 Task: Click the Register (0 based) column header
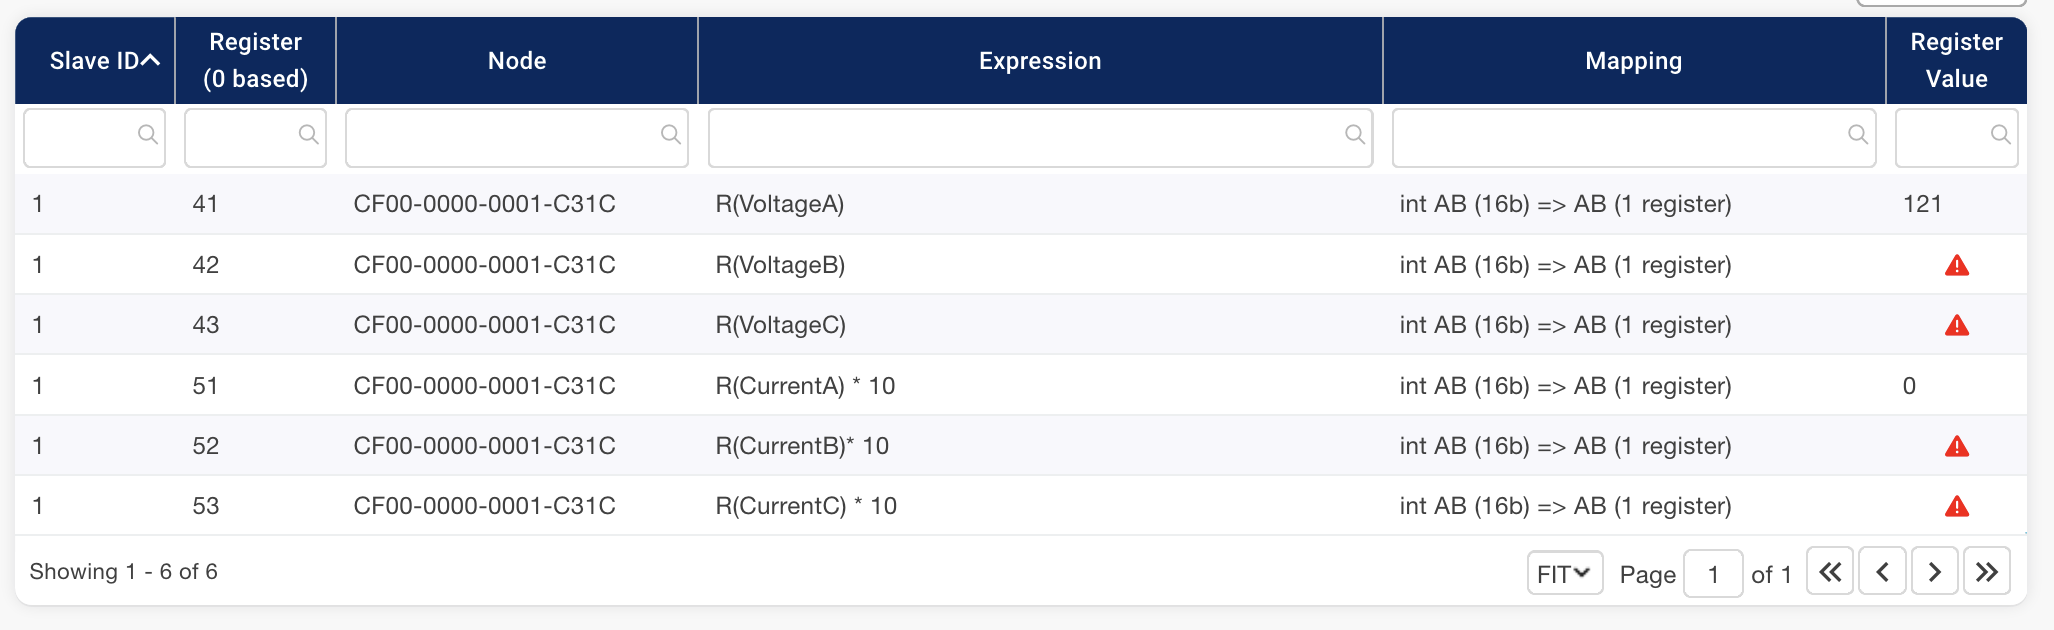click(x=255, y=60)
